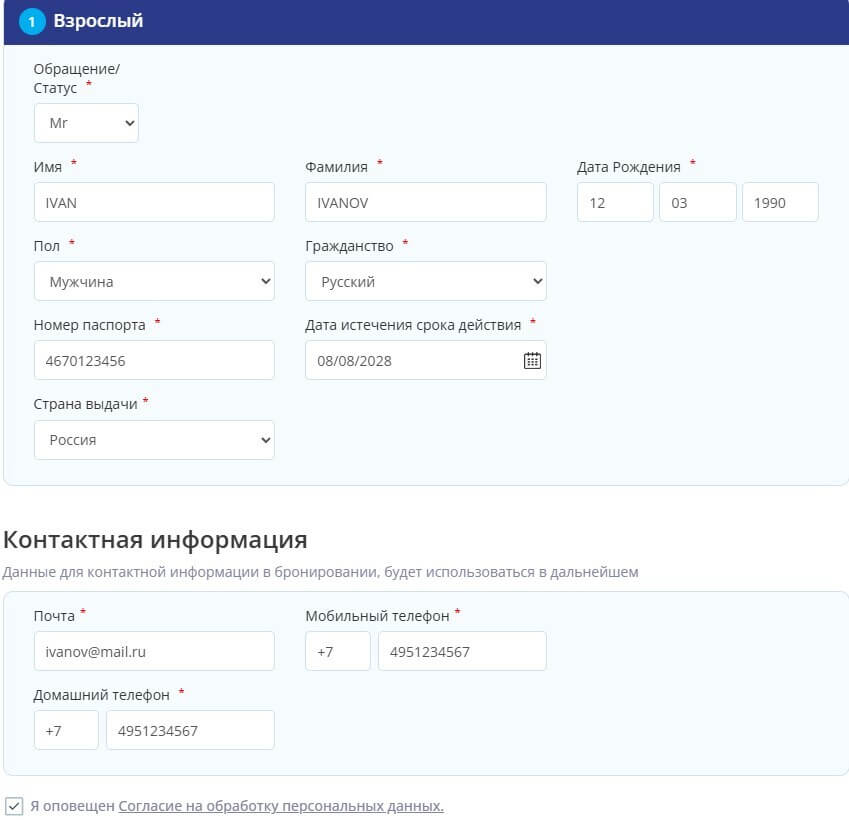
Task: Click the Имя field containing IVAN
Action: (154, 202)
